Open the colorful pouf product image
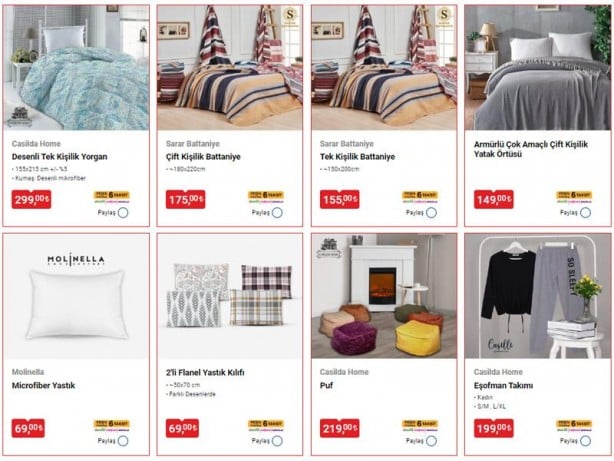 pyautogui.click(x=384, y=296)
